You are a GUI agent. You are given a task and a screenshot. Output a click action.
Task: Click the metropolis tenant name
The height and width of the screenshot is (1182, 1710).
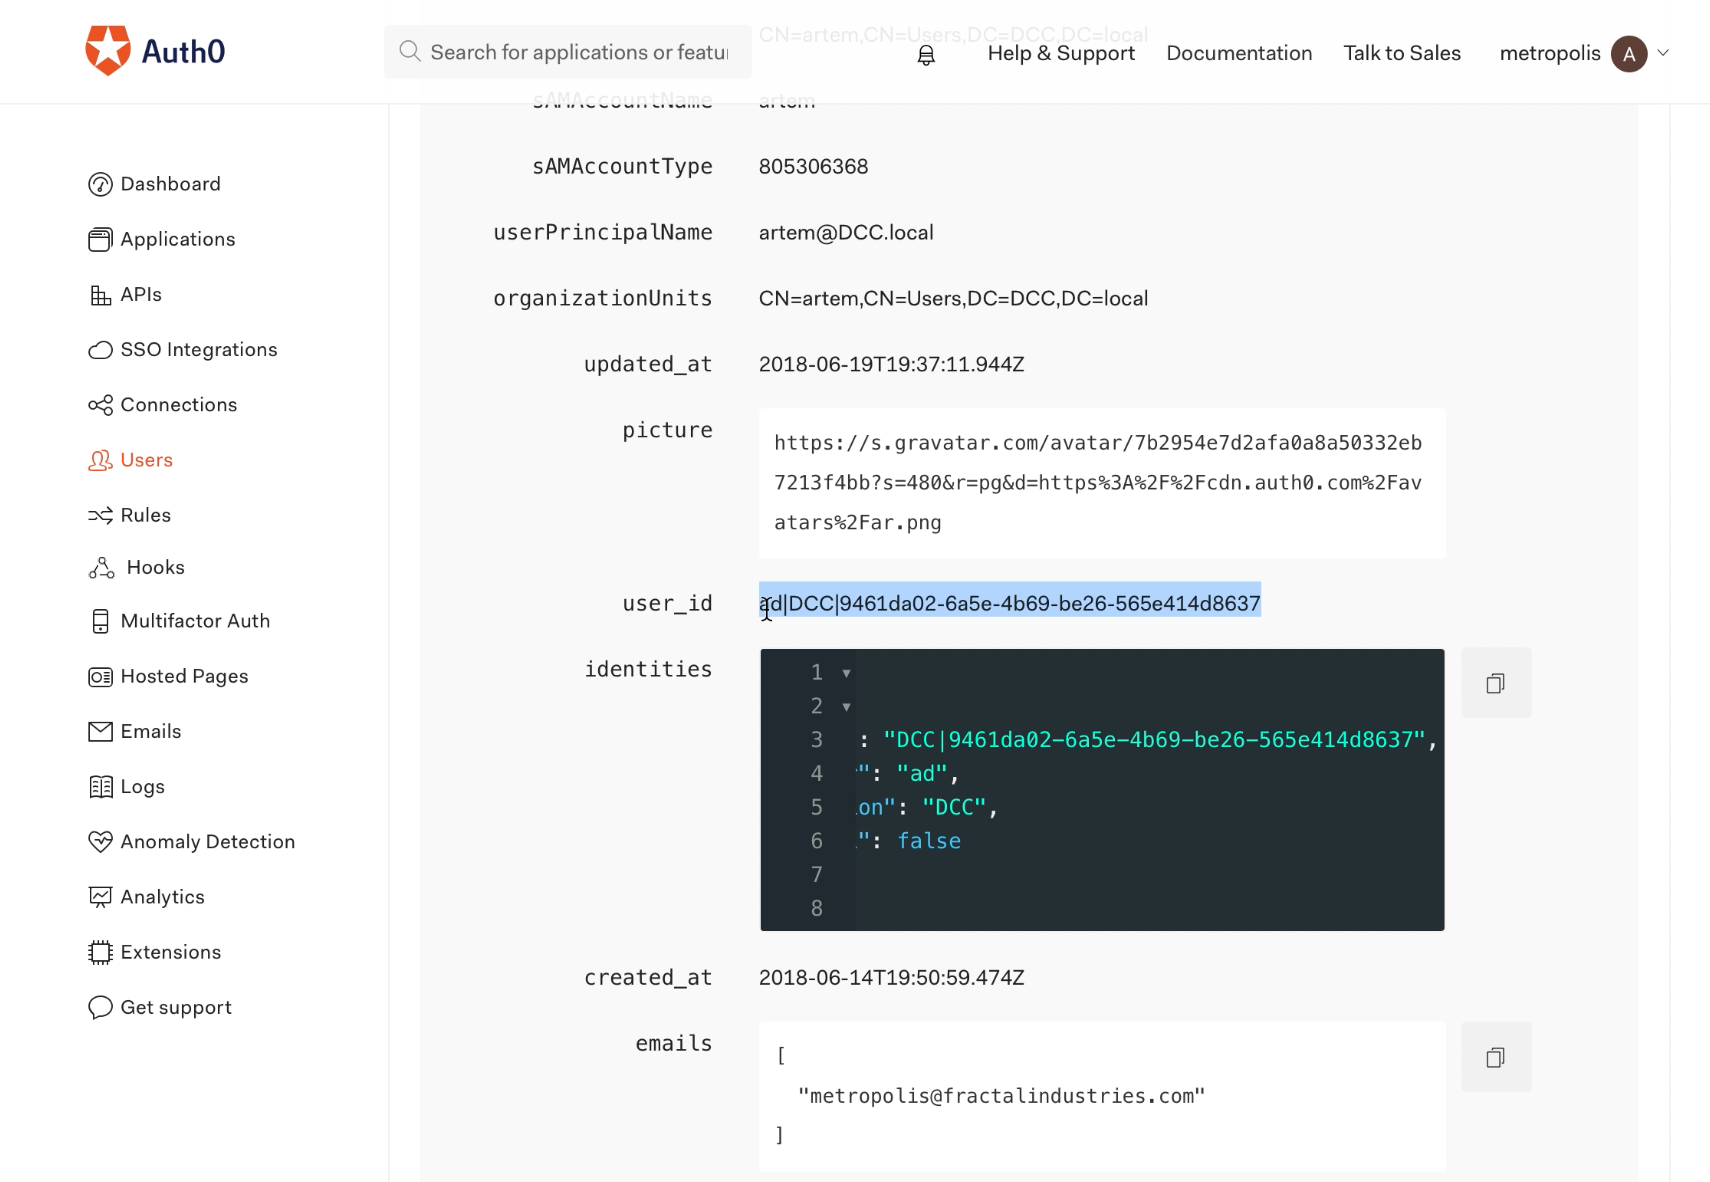[1550, 53]
